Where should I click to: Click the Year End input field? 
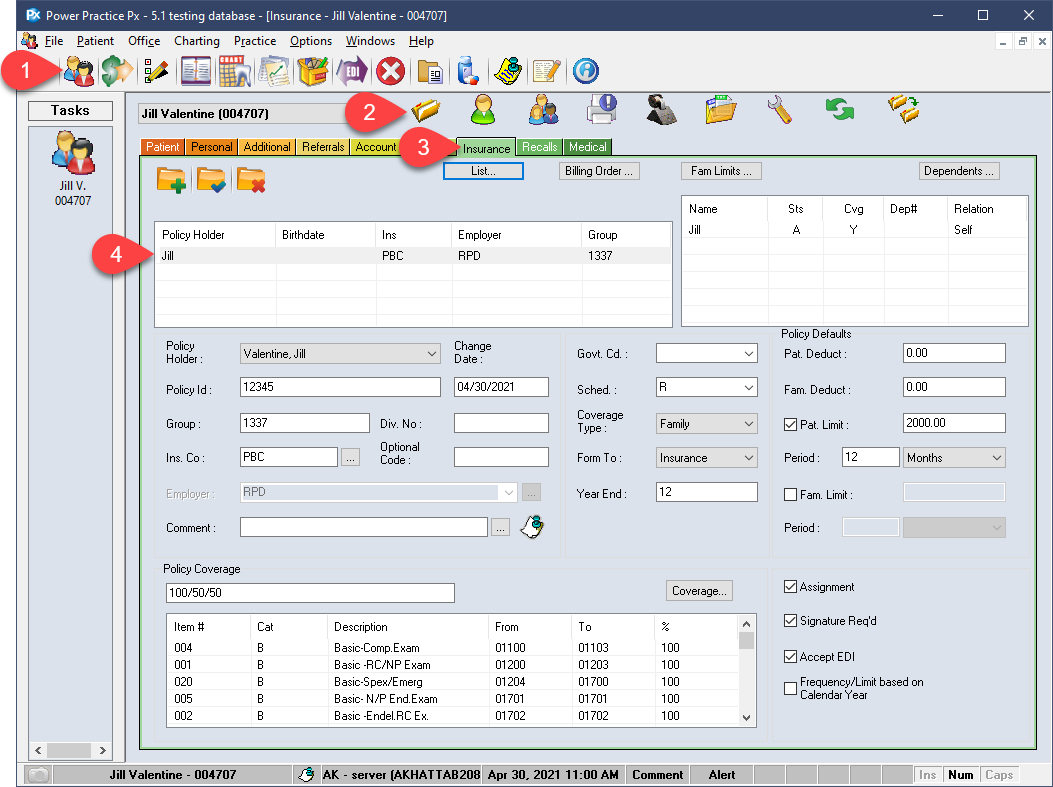(706, 492)
